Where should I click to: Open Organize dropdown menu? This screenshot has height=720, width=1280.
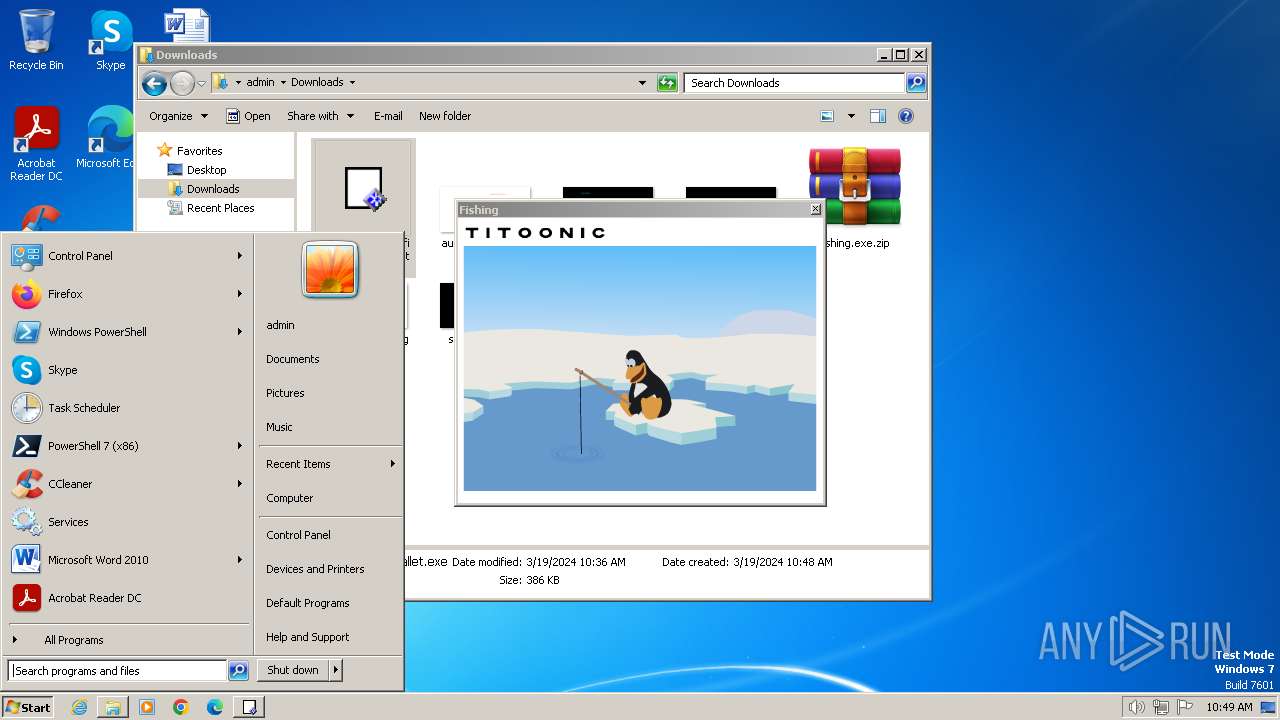pos(178,116)
